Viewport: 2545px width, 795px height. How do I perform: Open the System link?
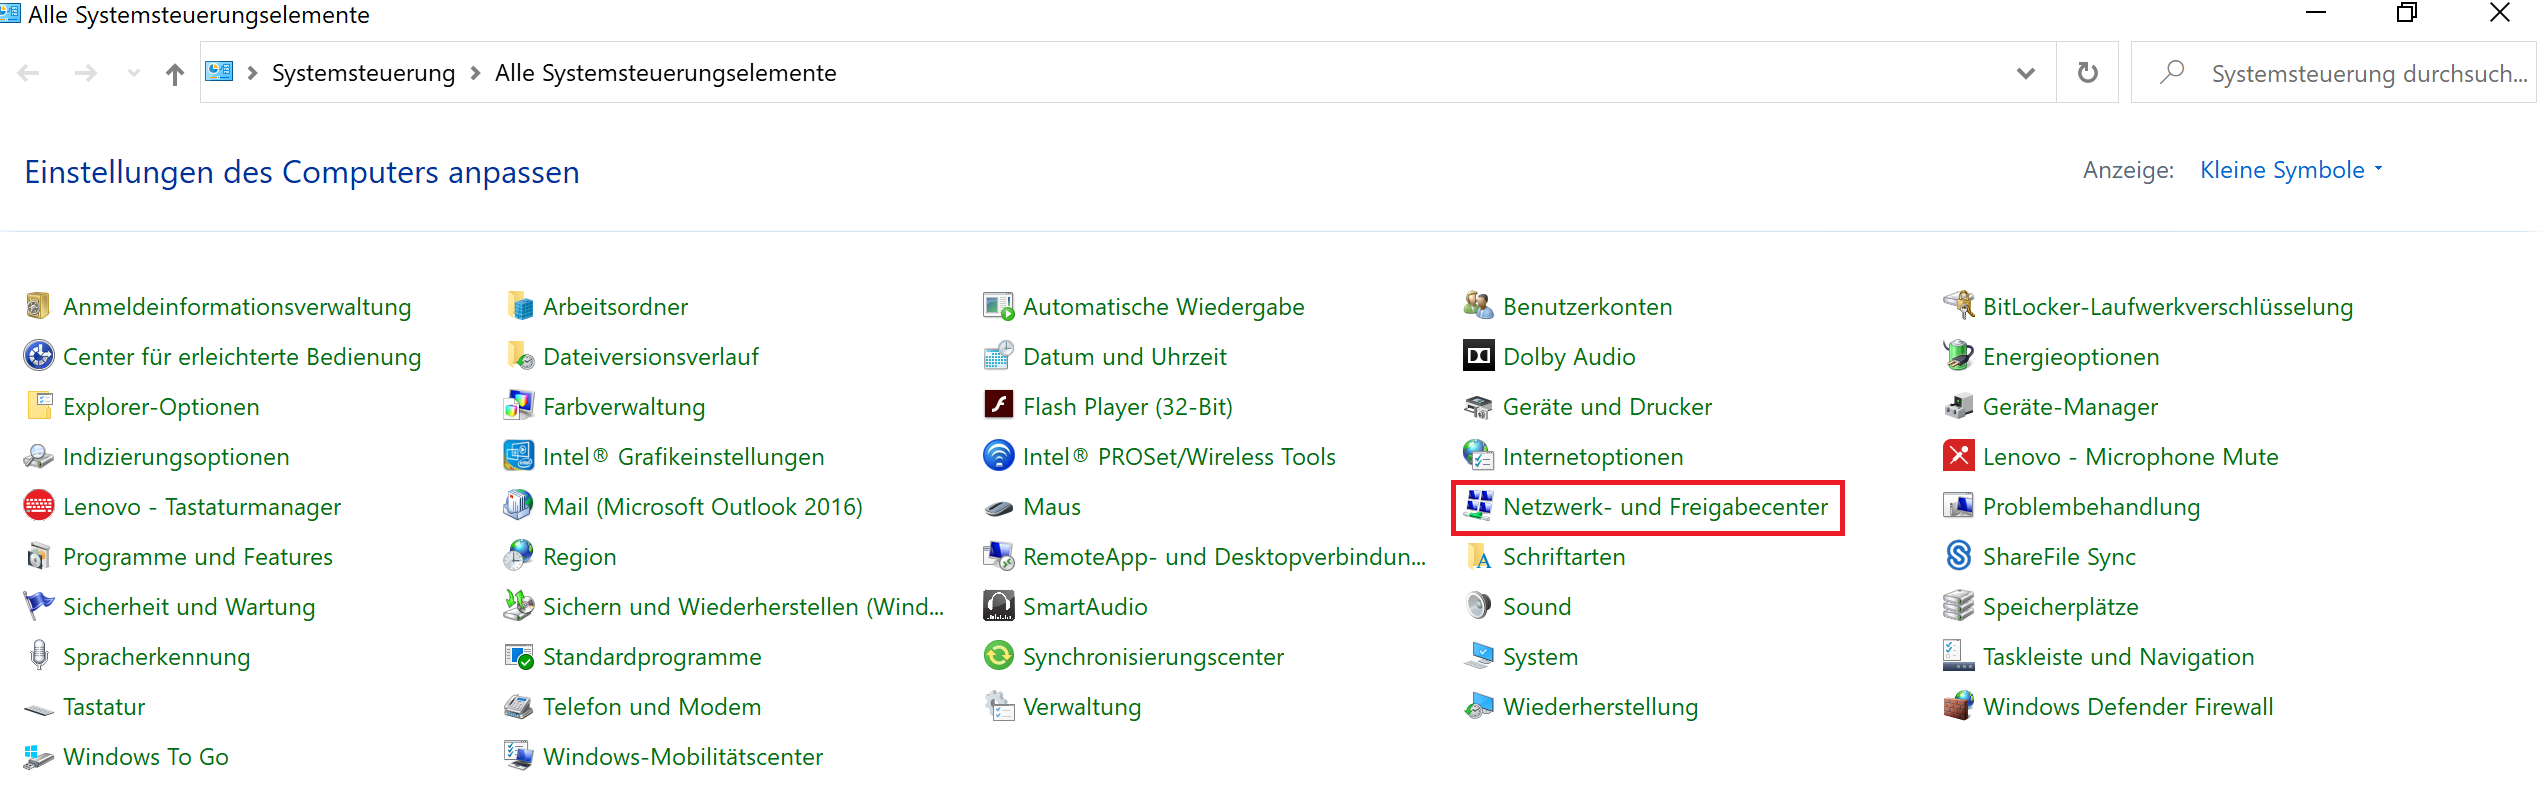[1540, 657]
